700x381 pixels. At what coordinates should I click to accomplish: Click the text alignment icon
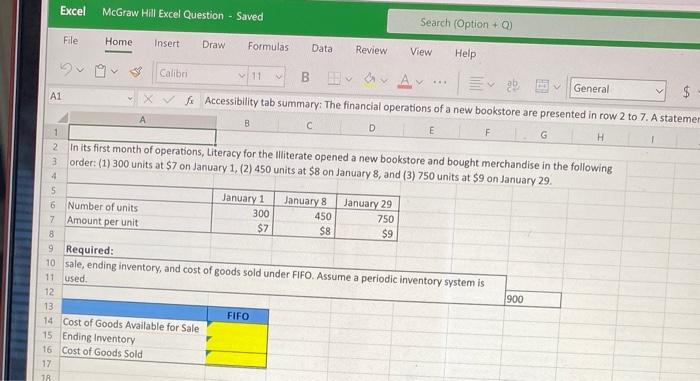(476, 84)
